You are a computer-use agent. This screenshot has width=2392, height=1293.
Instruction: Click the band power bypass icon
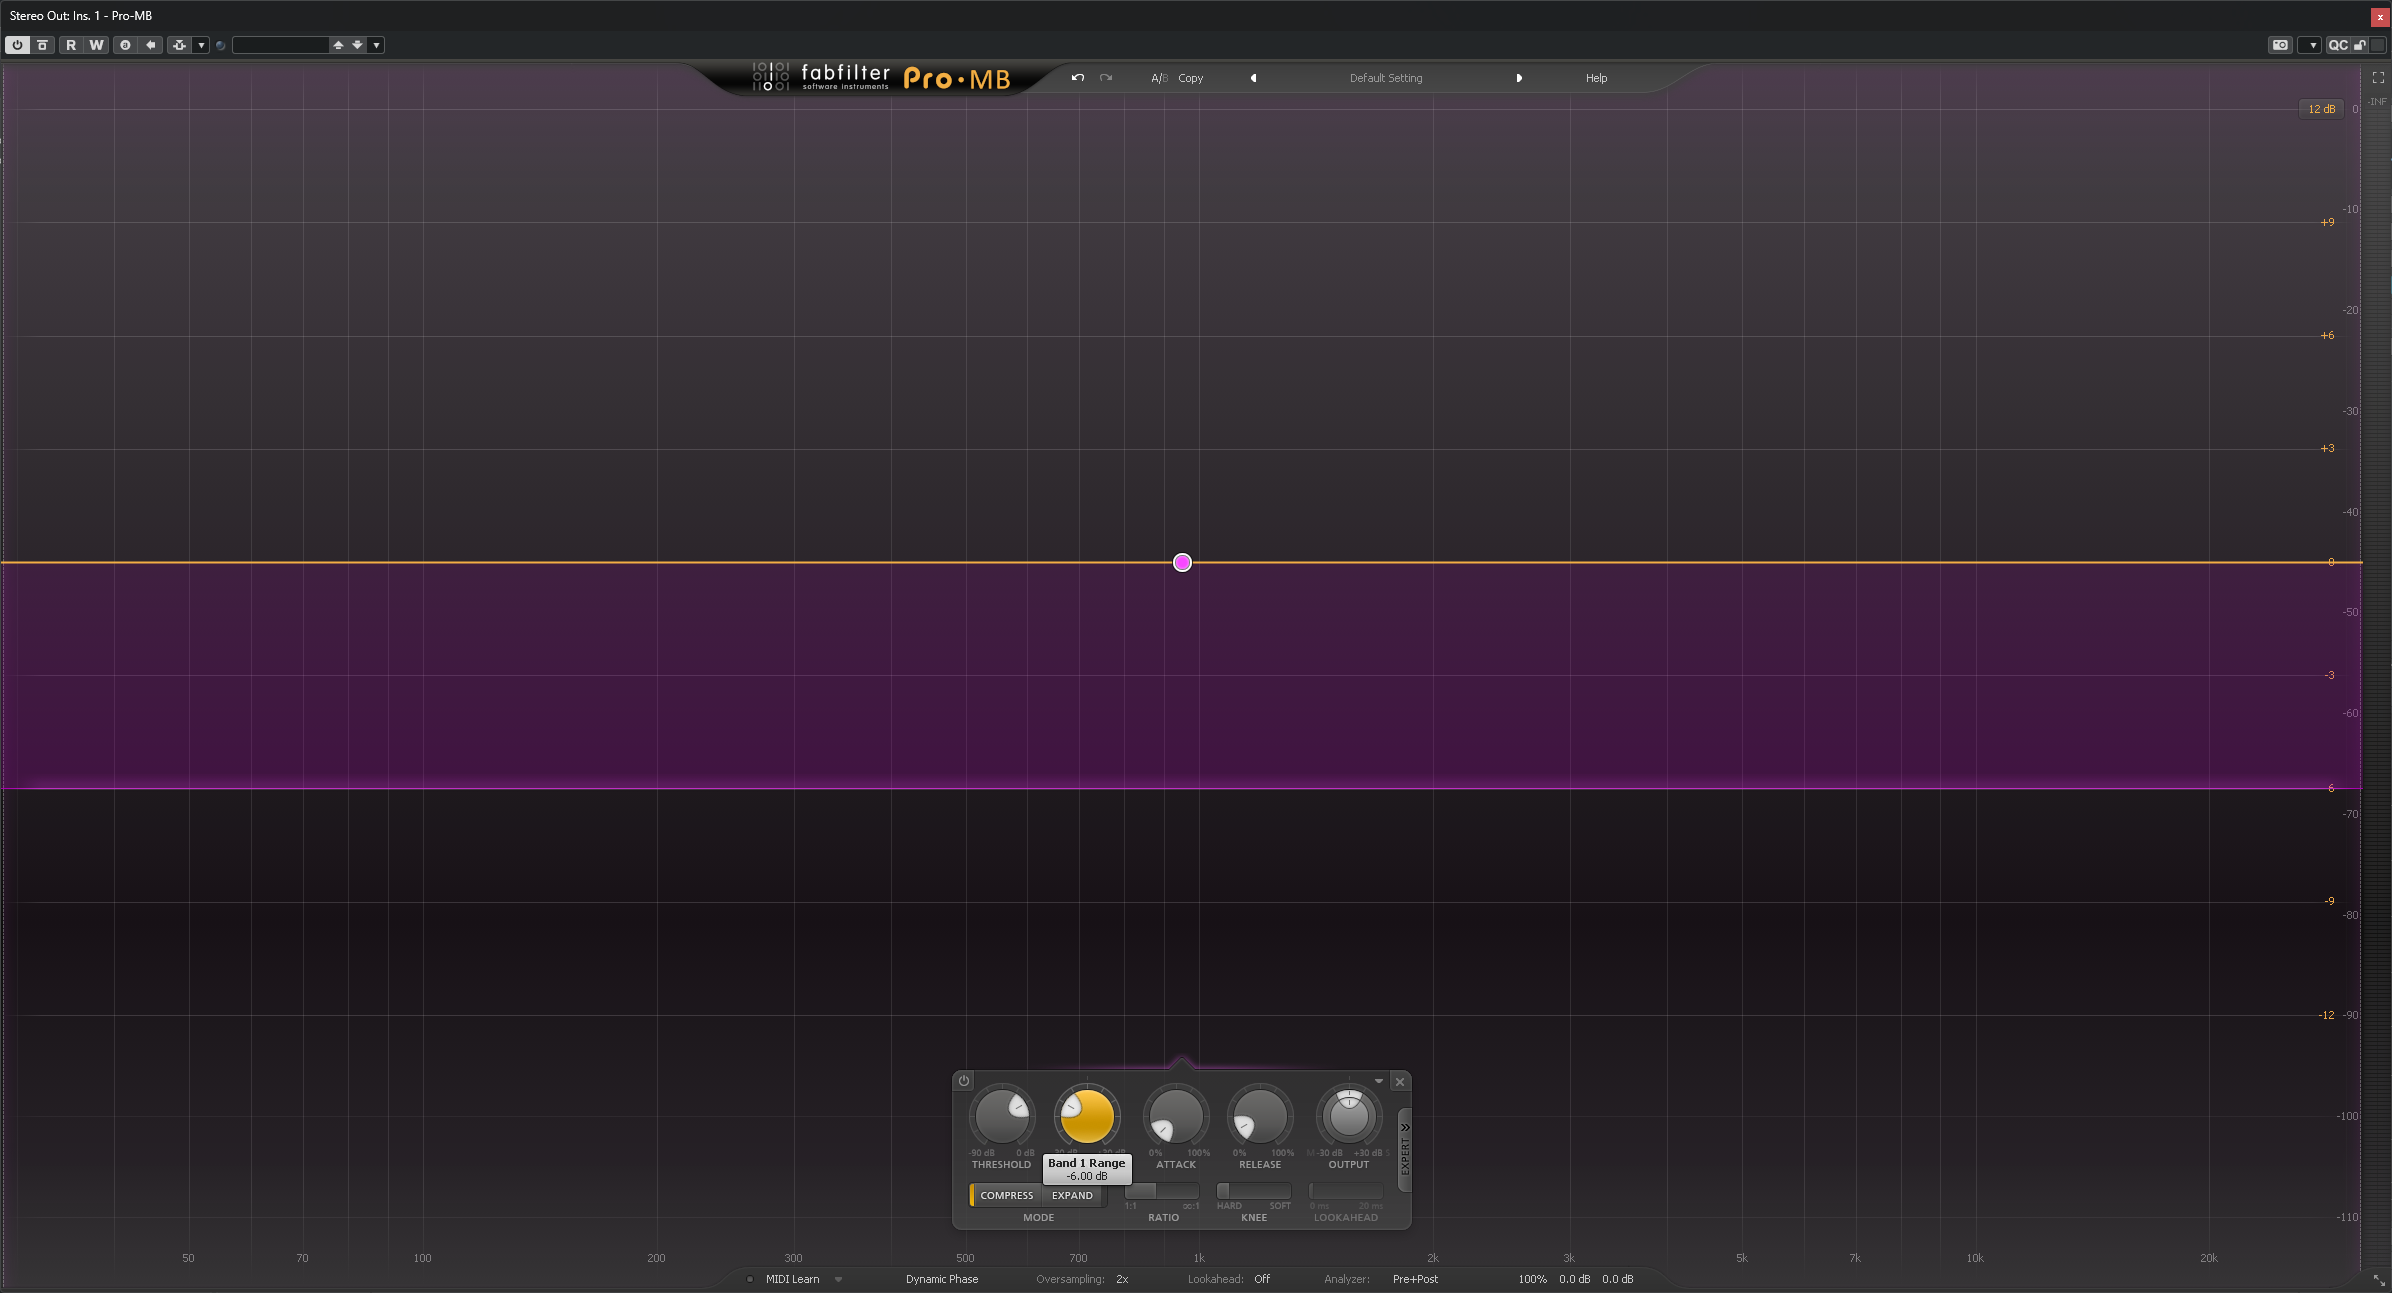click(x=964, y=1081)
